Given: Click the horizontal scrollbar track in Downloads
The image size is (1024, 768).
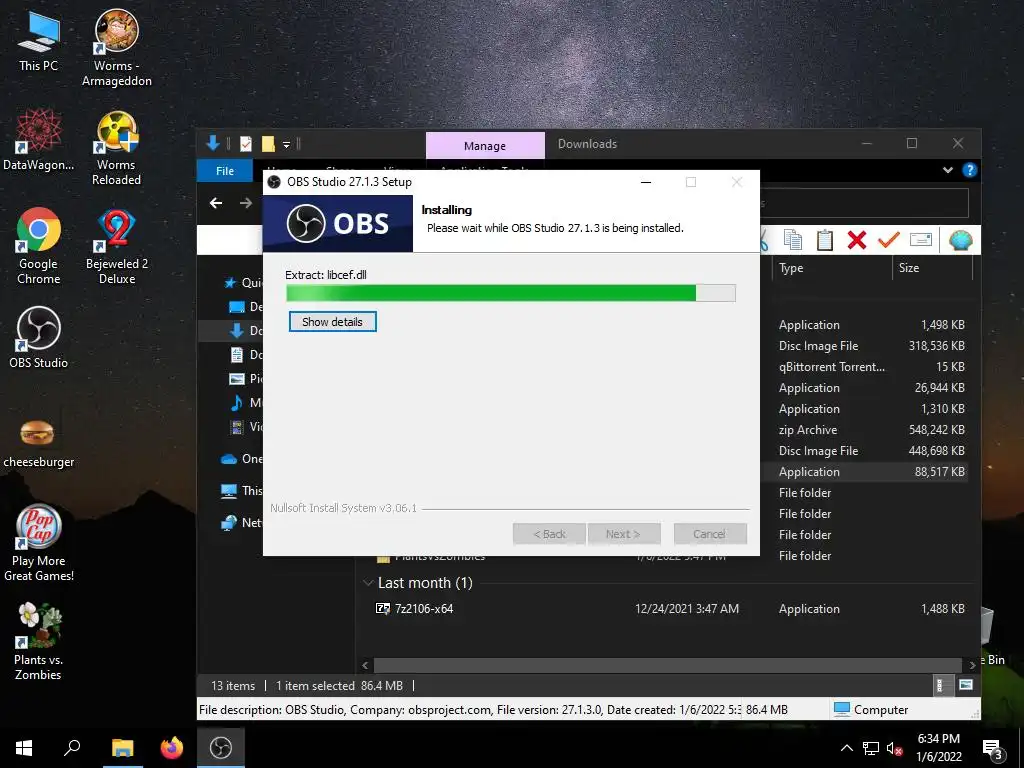Looking at the screenshot, I should pyautogui.click(x=667, y=665).
